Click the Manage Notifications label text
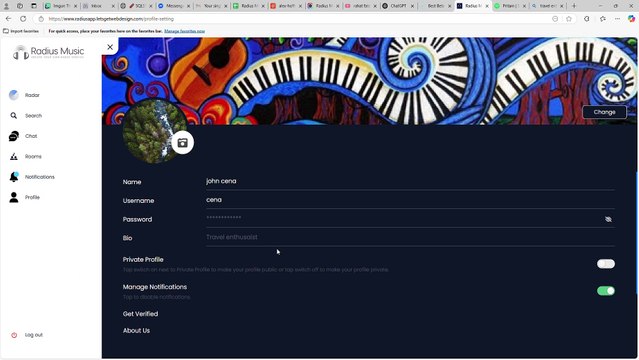 tap(155, 287)
